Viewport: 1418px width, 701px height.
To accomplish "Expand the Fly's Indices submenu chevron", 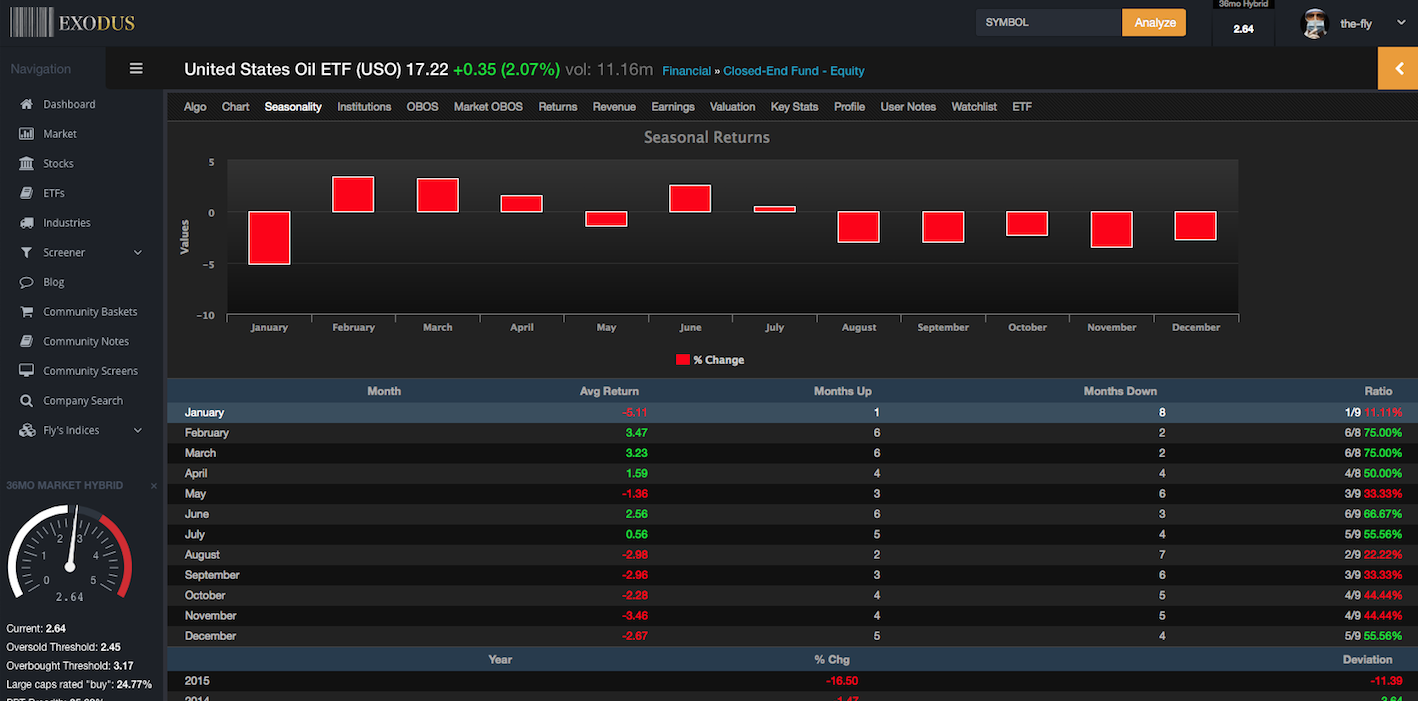I will click(138, 431).
